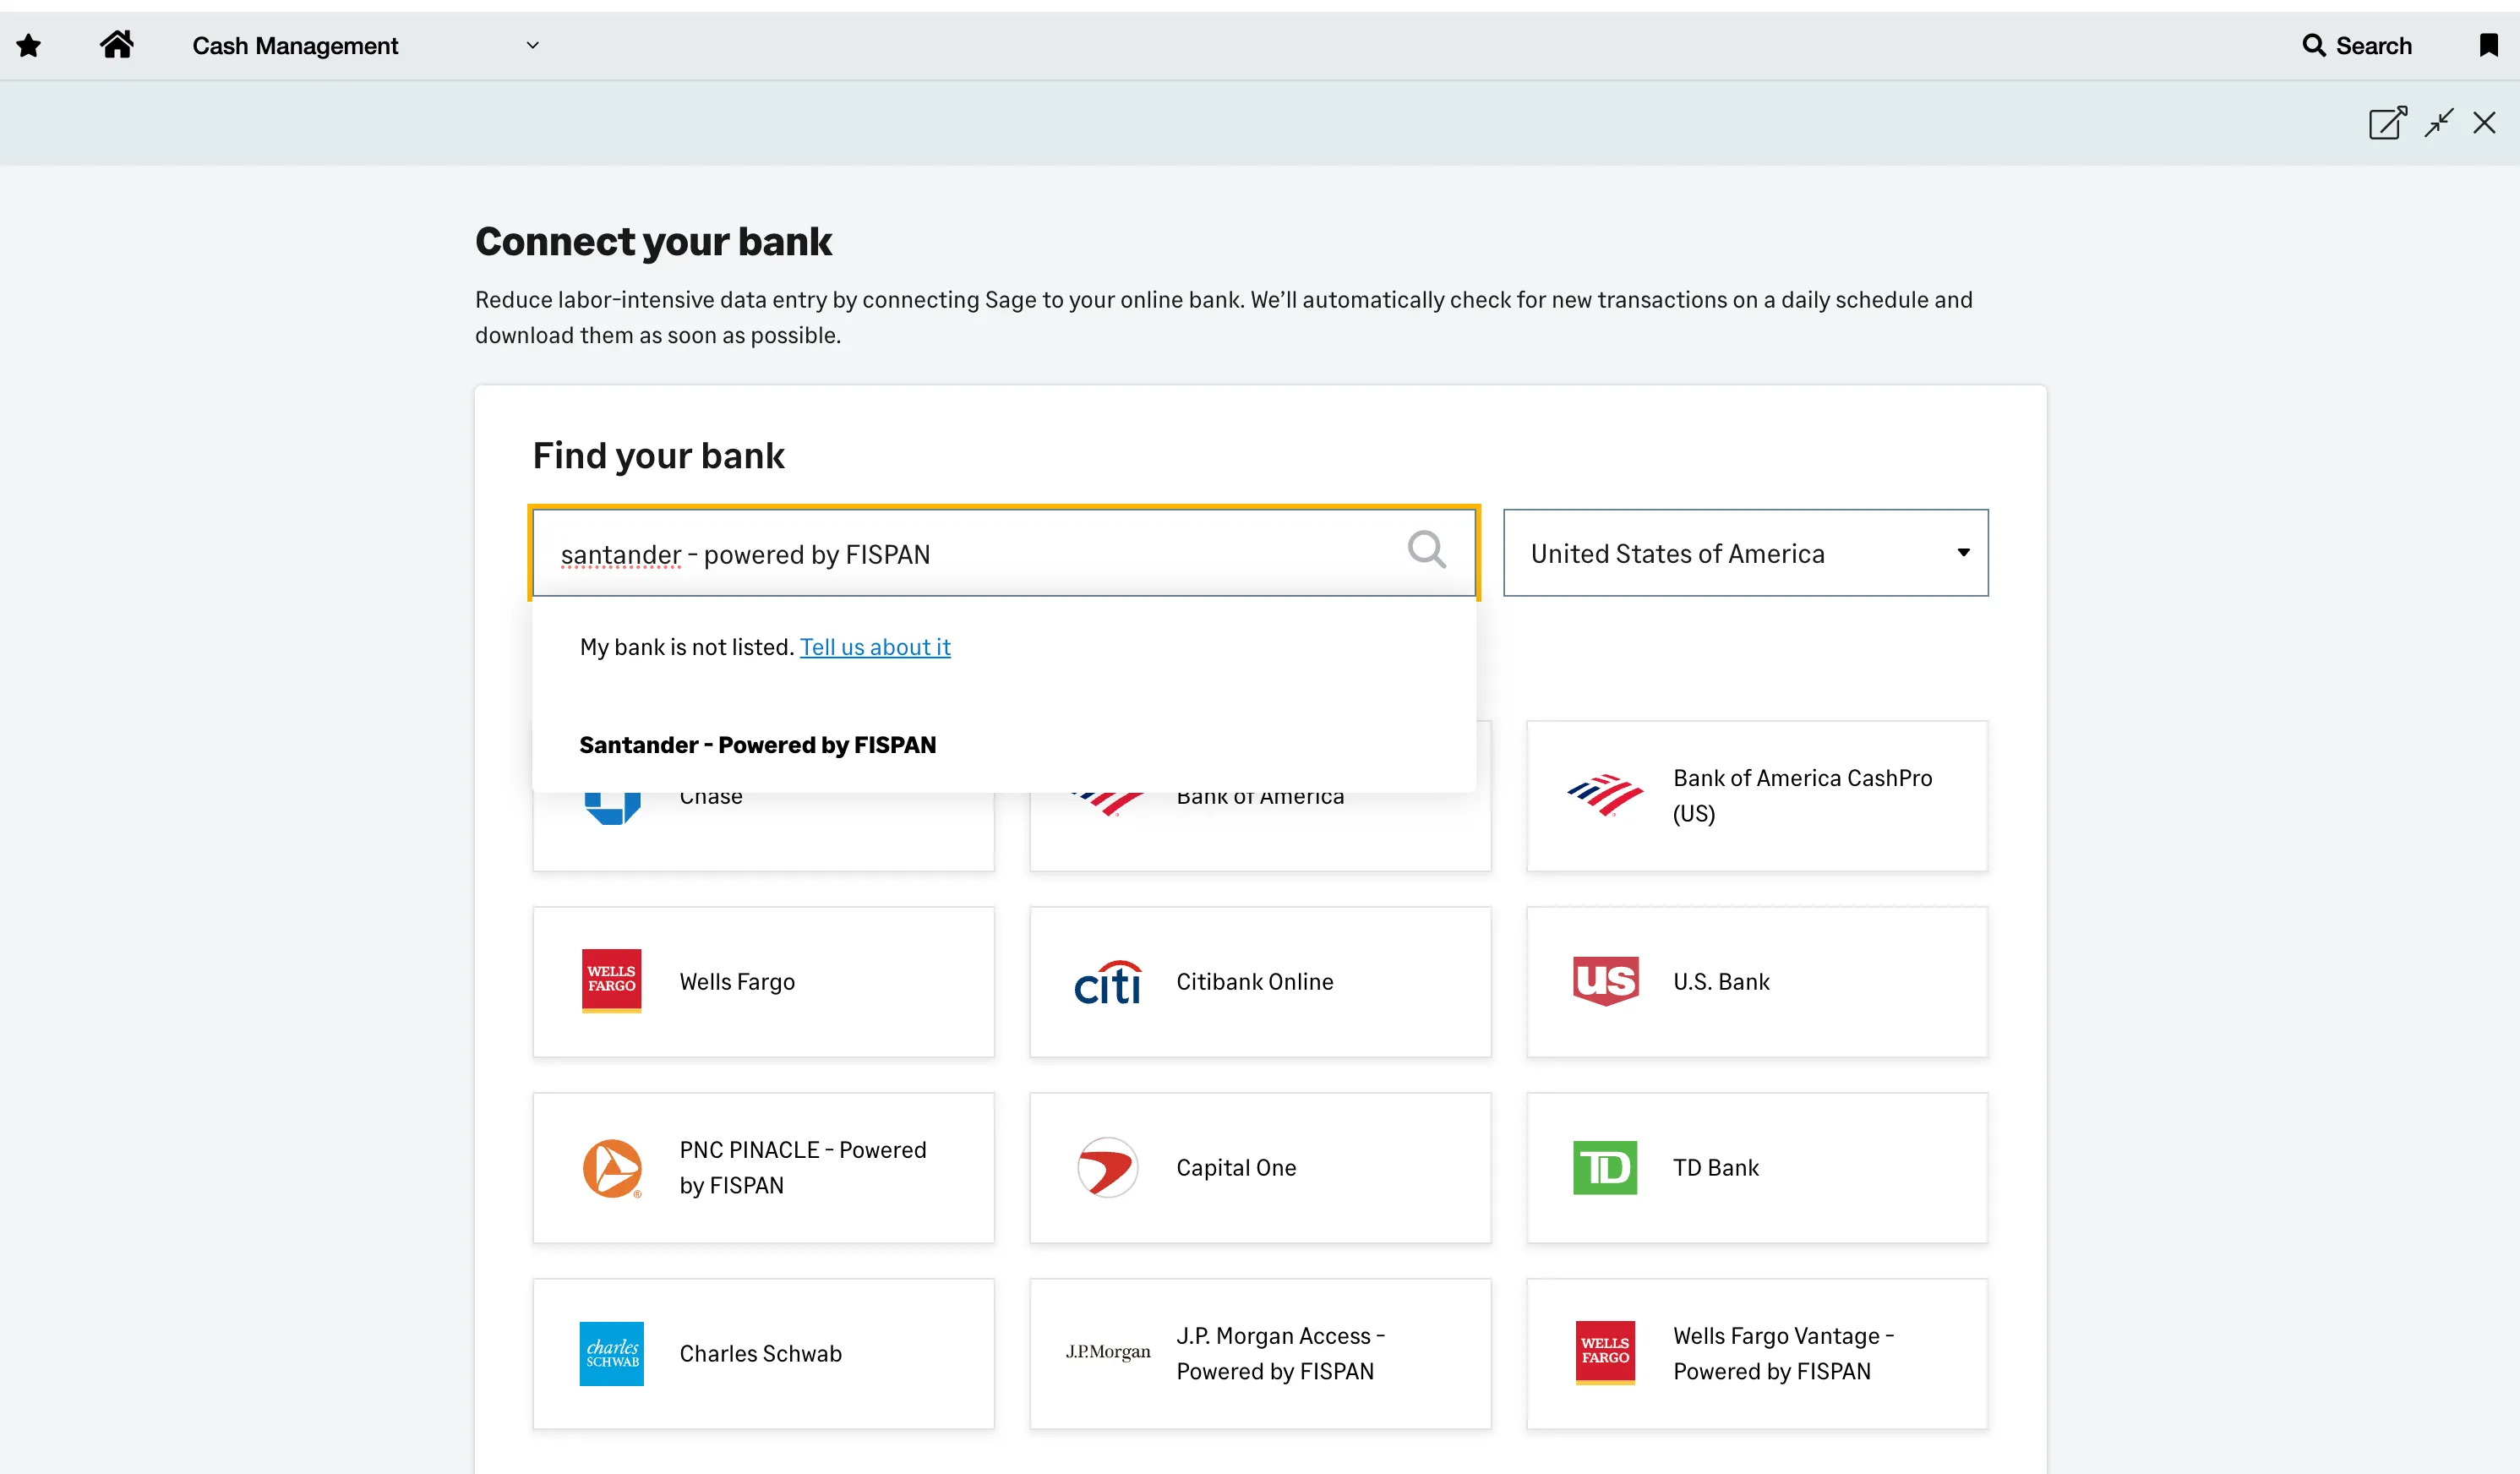Image resolution: width=2520 pixels, height=1474 pixels.
Task: Follow the Tell us about it link
Action: coord(875,647)
